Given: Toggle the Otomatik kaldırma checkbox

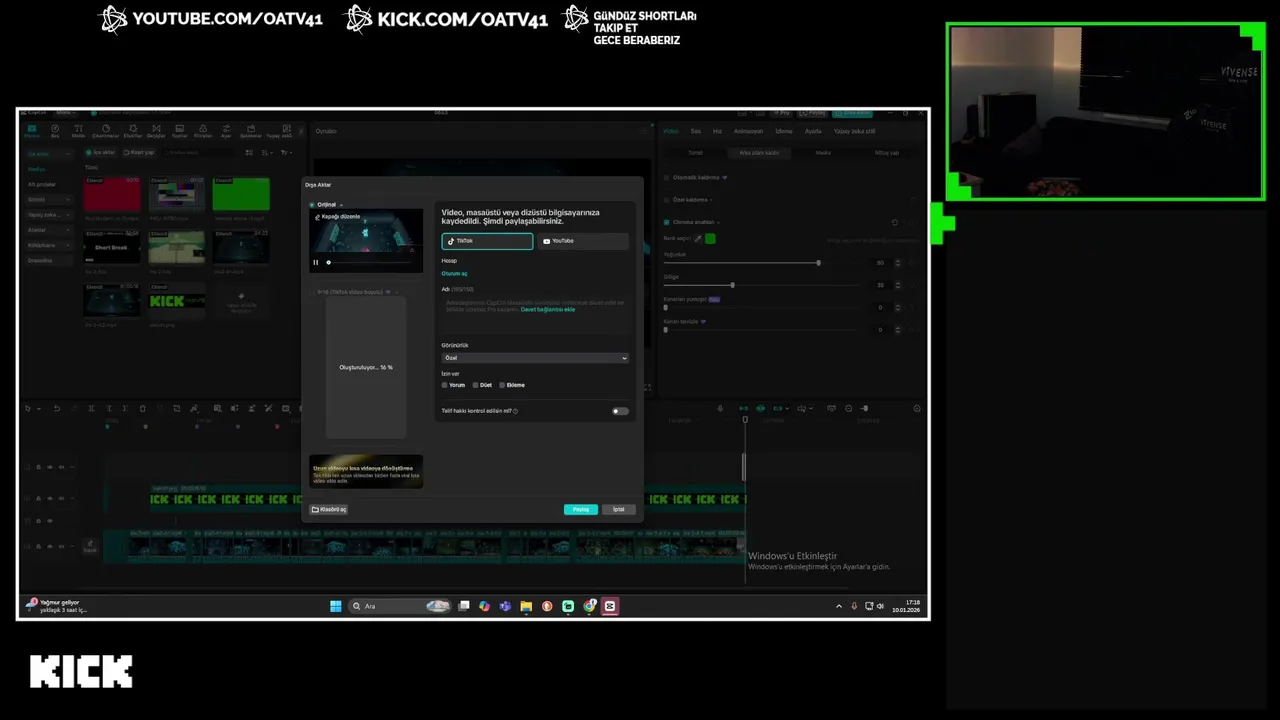Looking at the screenshot, I should [x=666, y=177].
